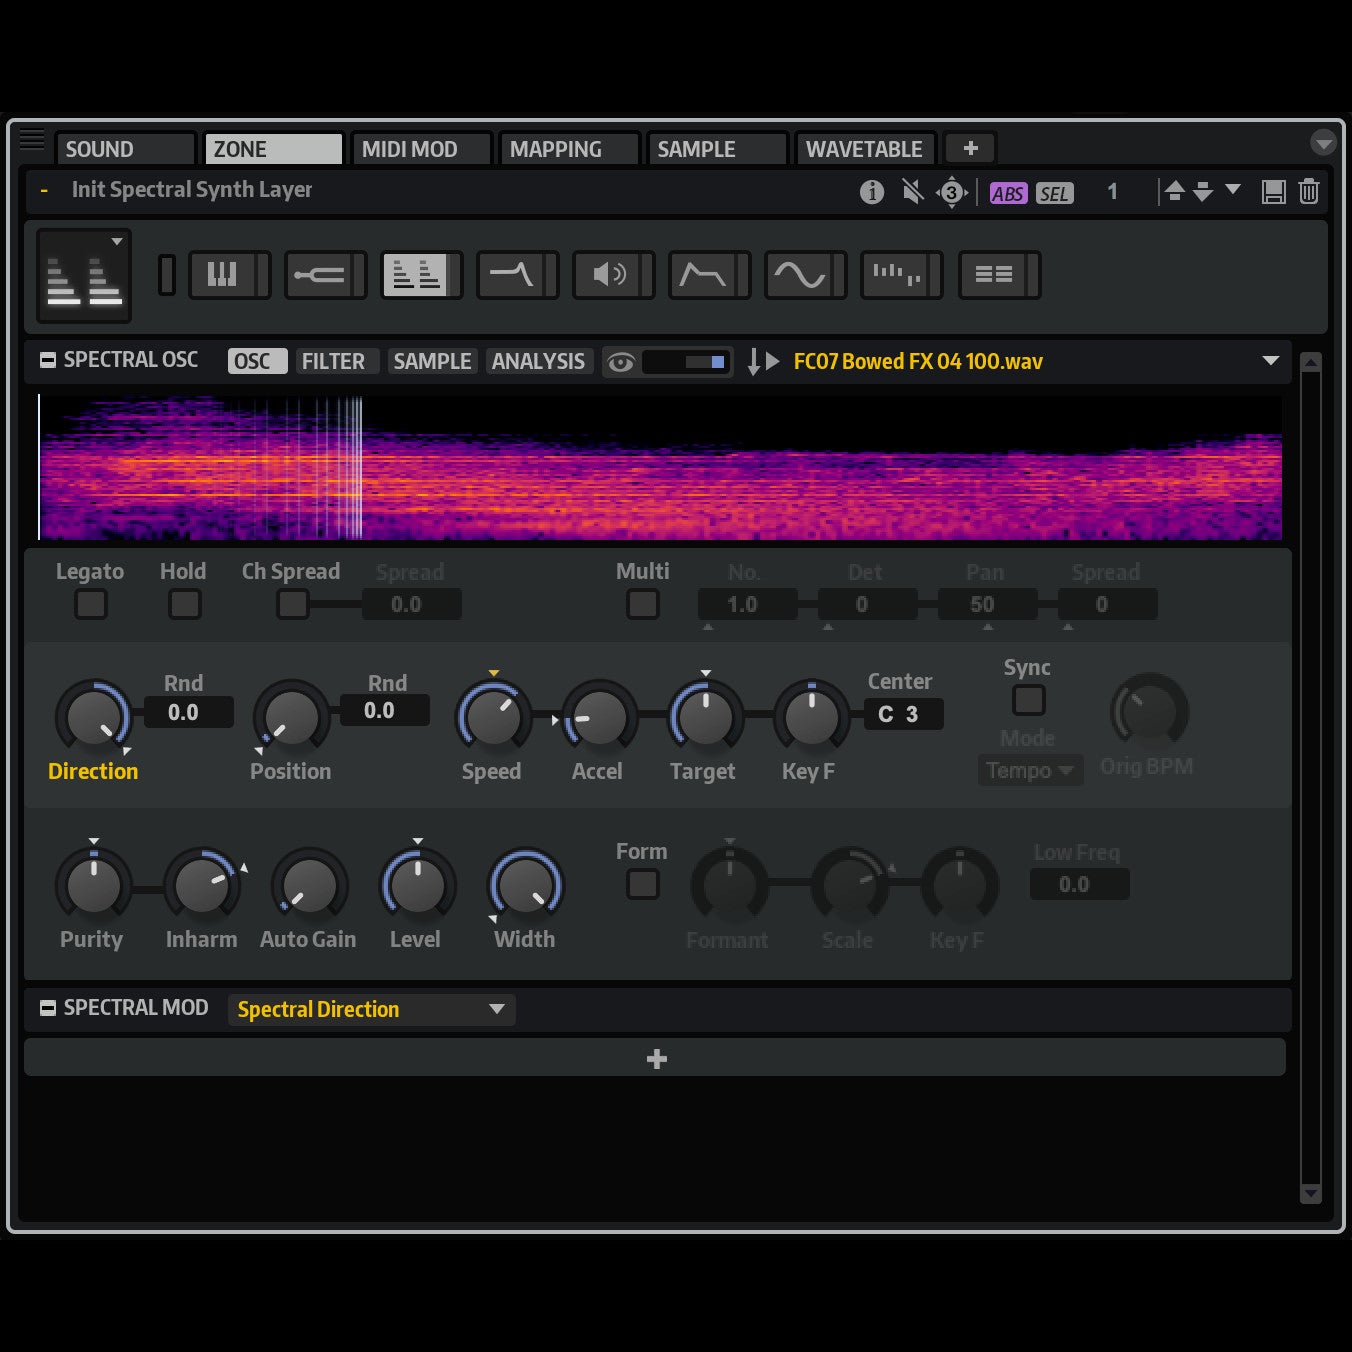Screen dimensions: 1352x1352
Task: Click the sample import arrow icon
Action: pyautogui.click(x=754, y=362)
